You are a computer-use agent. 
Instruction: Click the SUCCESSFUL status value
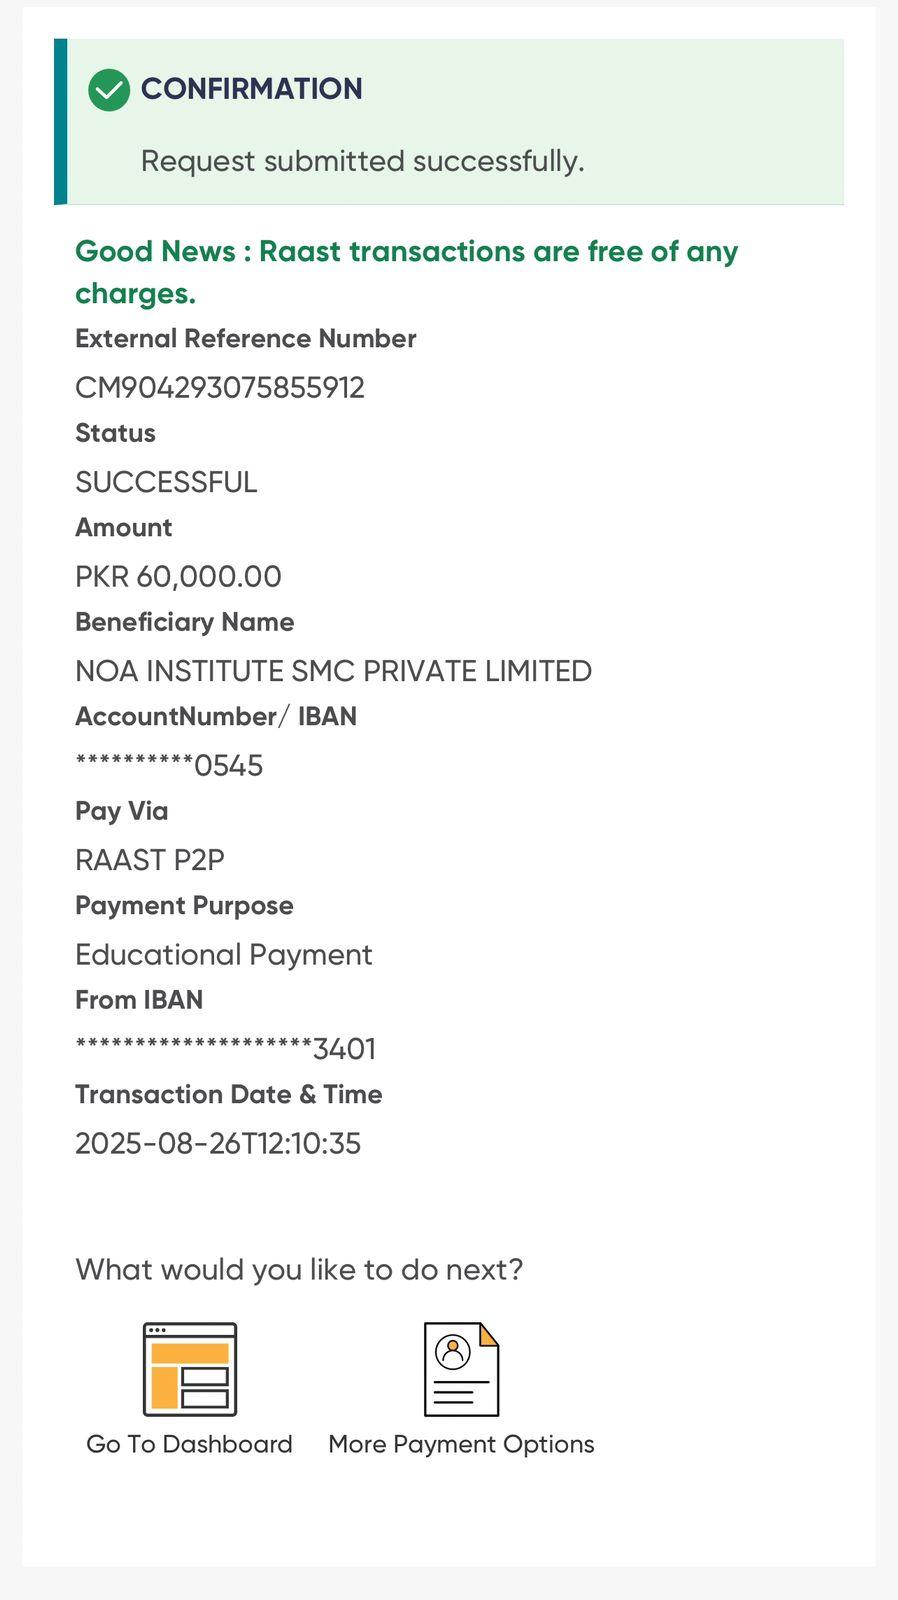(166, 482)
